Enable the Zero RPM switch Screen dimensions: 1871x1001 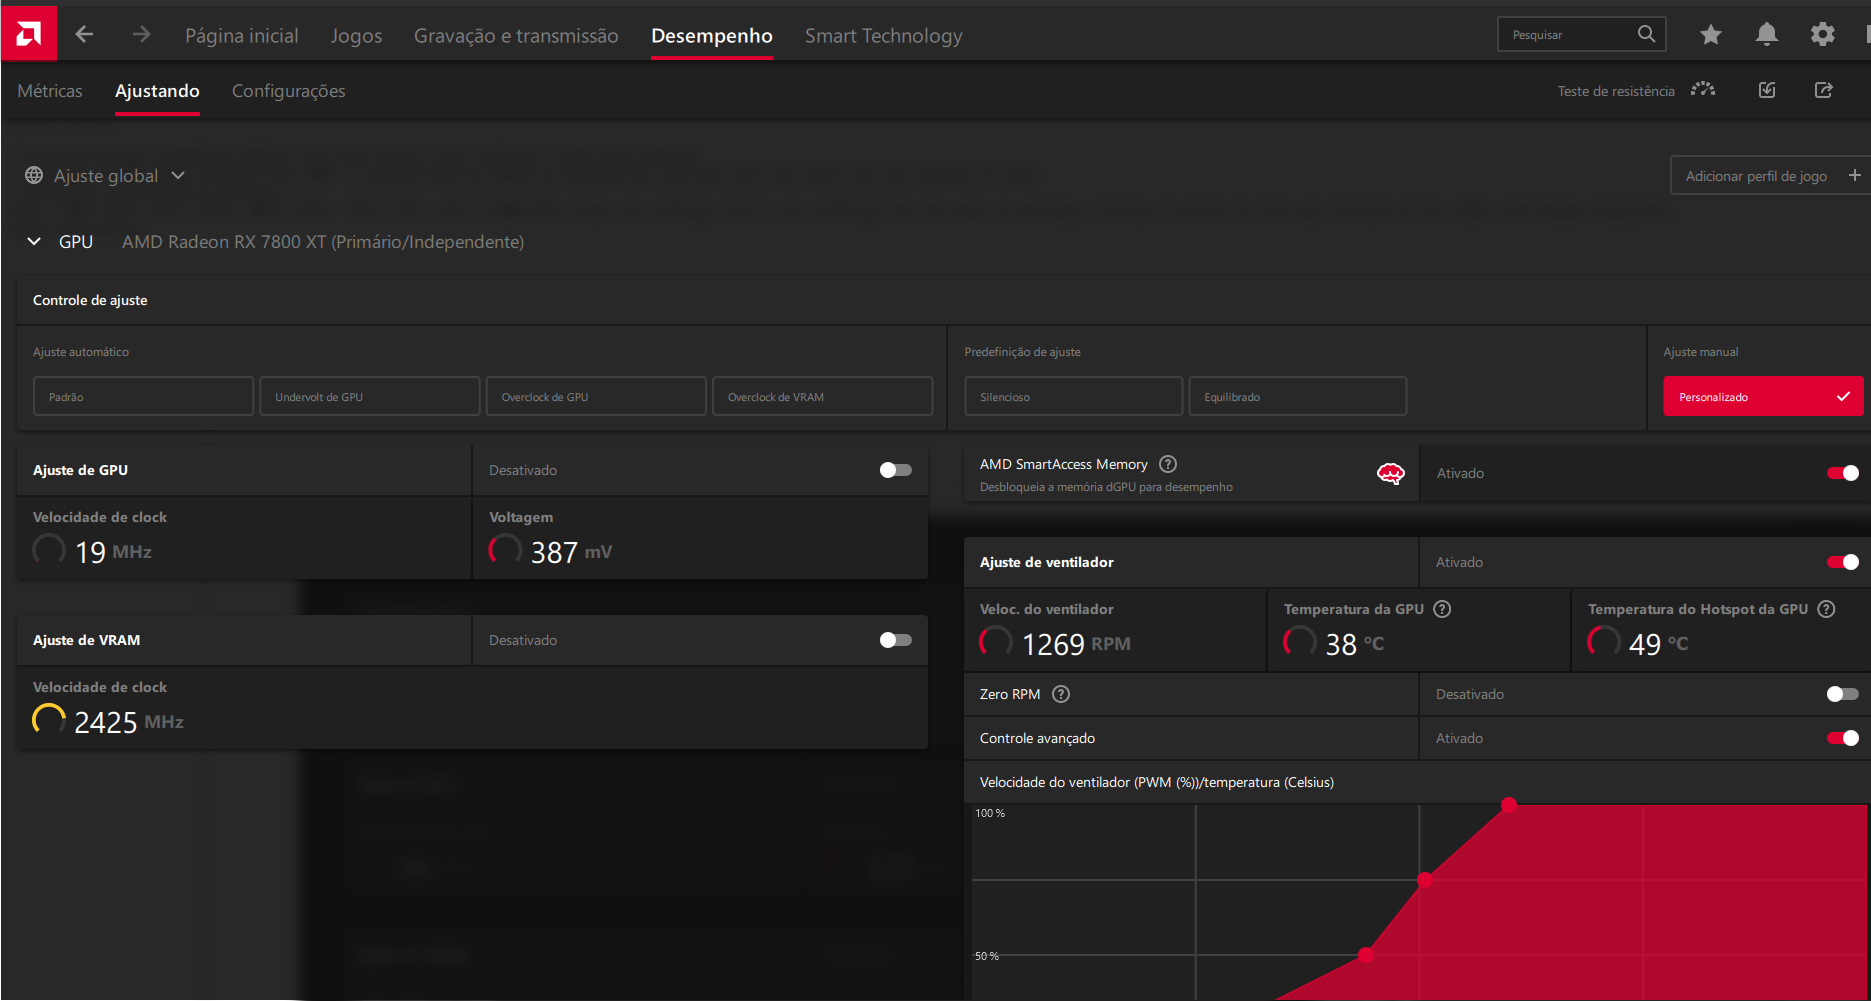pos(1842,694)
